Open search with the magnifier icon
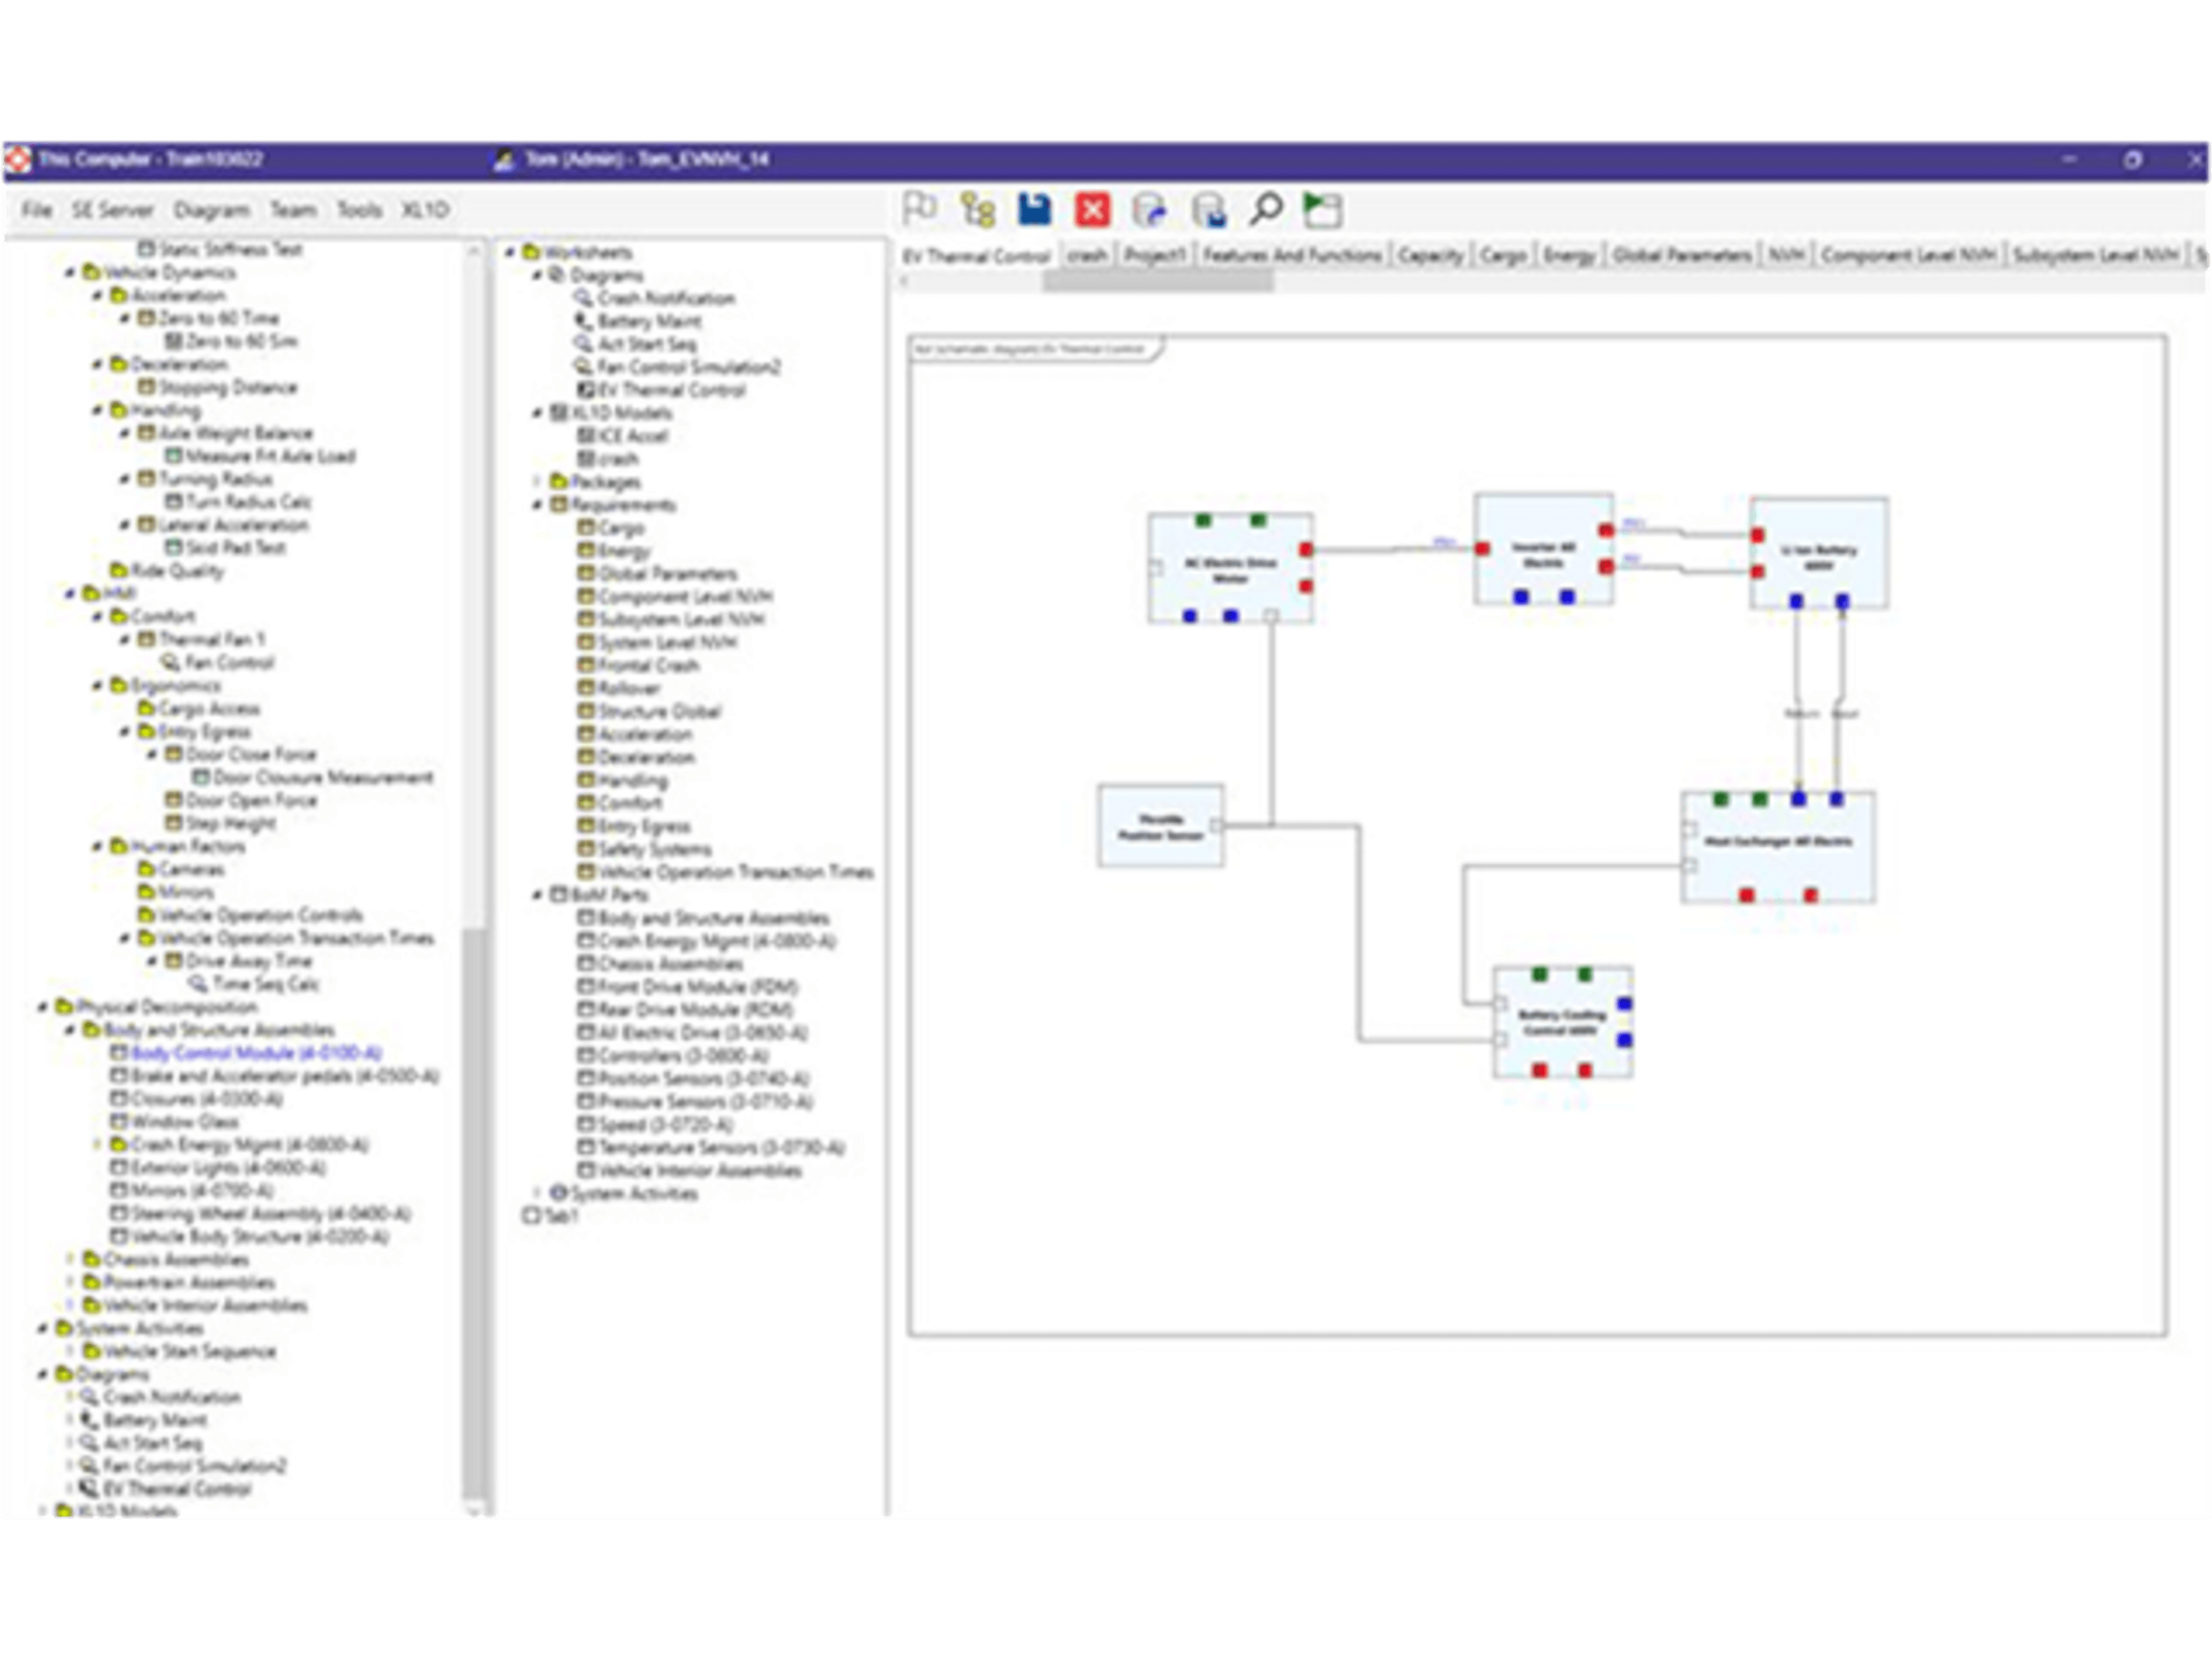2212x1659 pixels. [x=1265, y=210]
